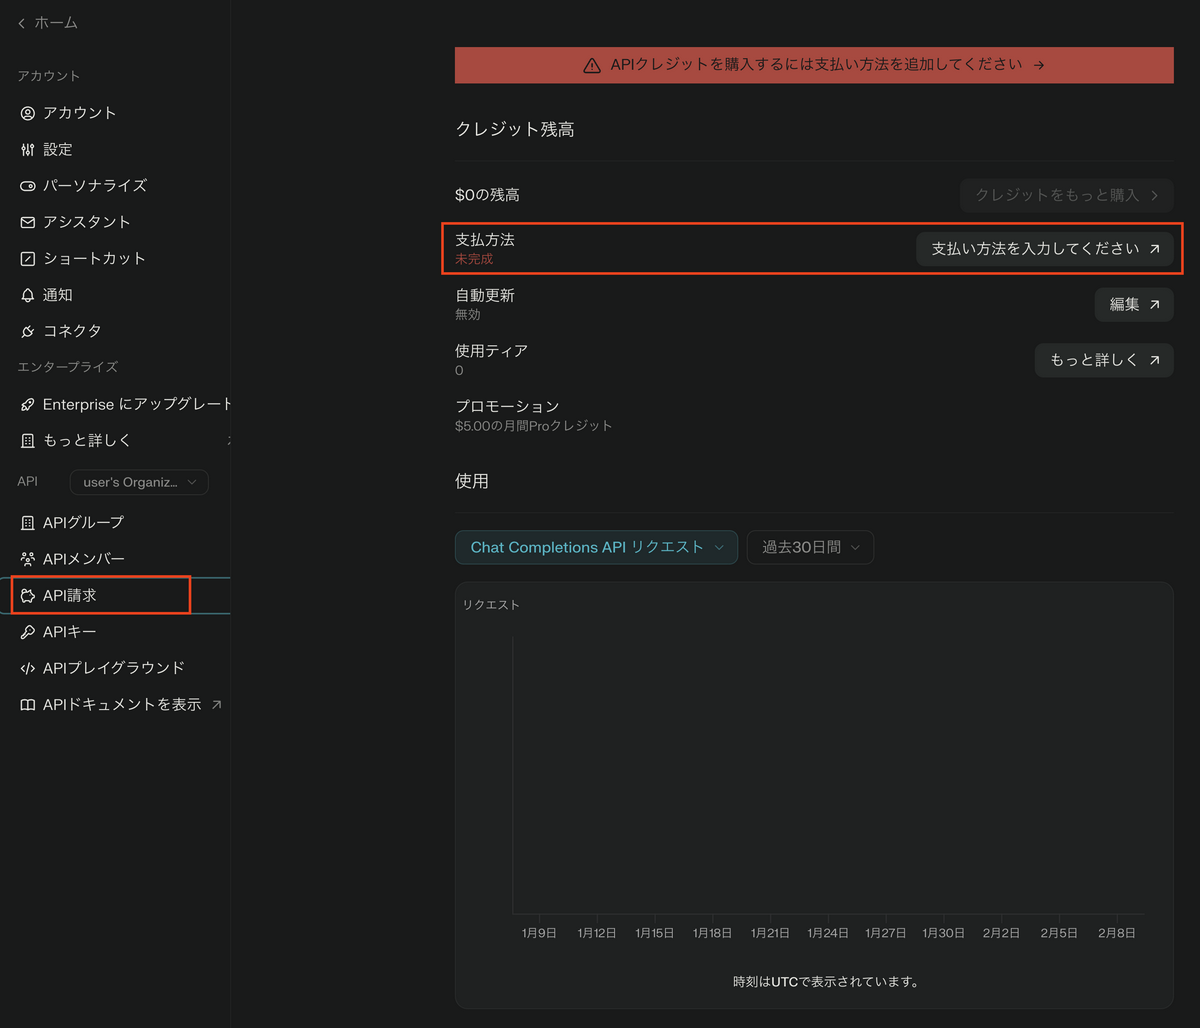Open ショートカット via its checkbox icon

pos(27,258)
